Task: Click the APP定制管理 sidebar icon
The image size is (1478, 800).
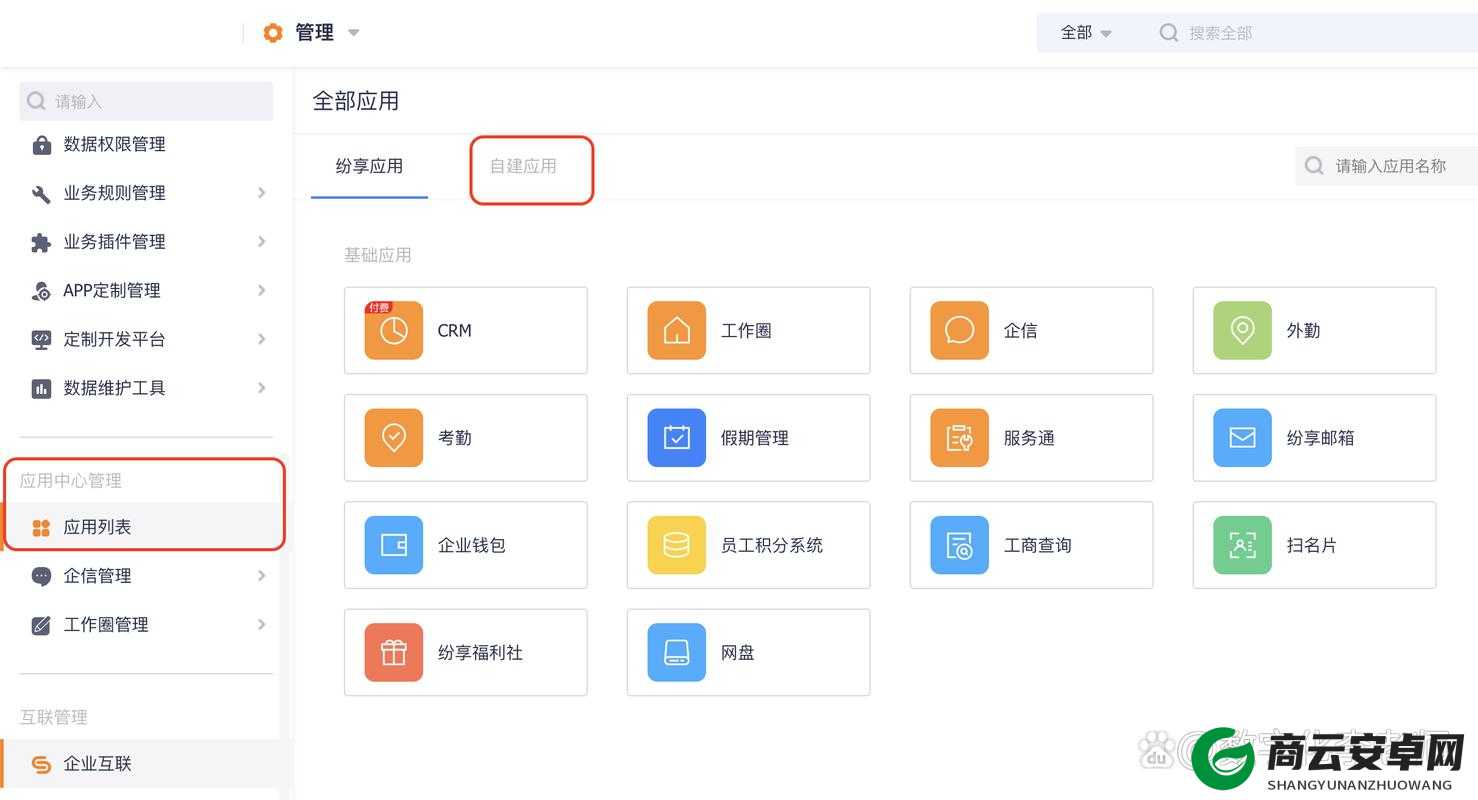Action: 41,291
